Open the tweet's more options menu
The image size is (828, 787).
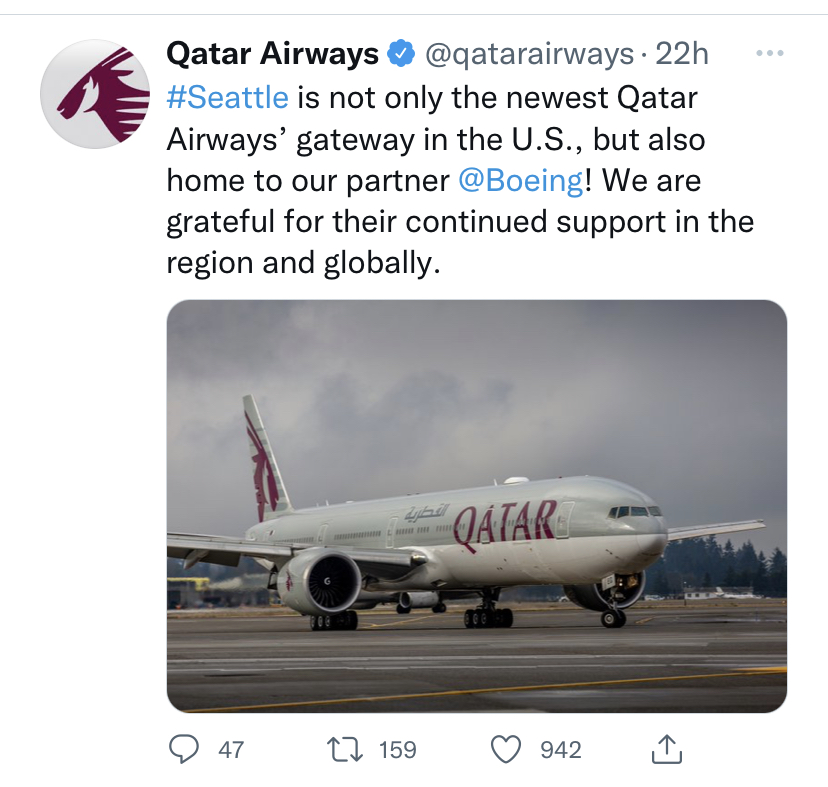(x=768, y=53)
